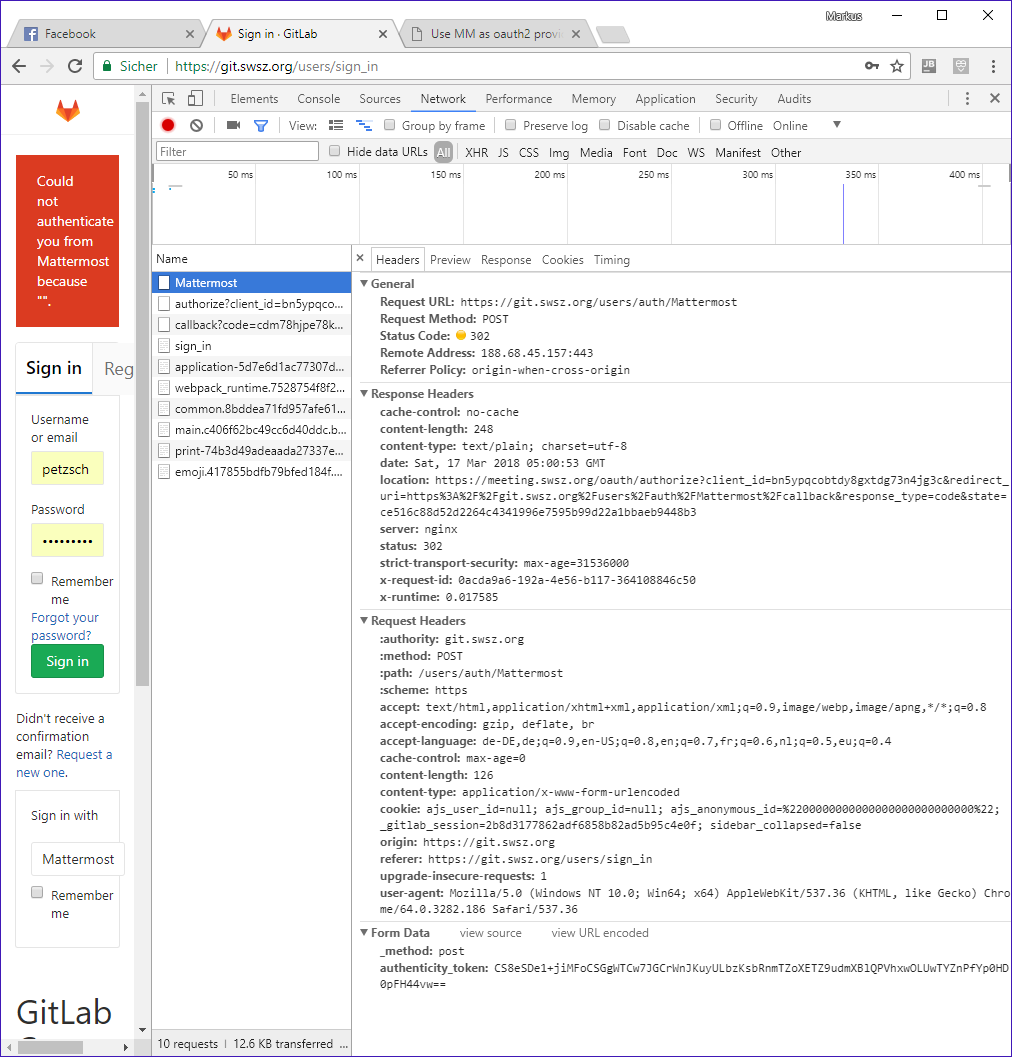
Task: Bookmark this page with the star
Action: tap(897, 66)
